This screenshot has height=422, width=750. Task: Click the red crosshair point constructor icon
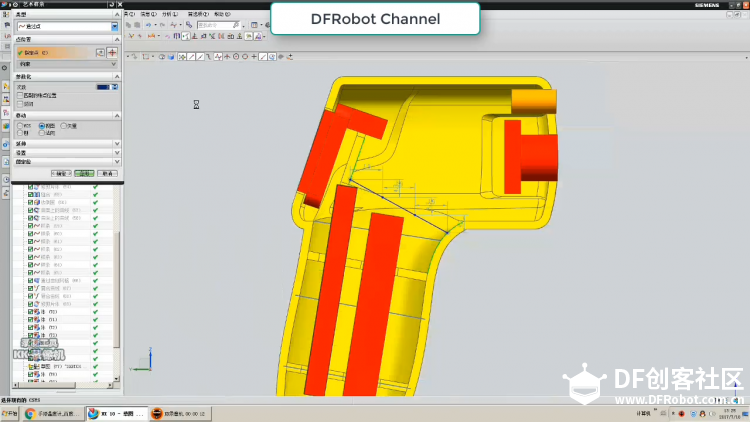112,52
